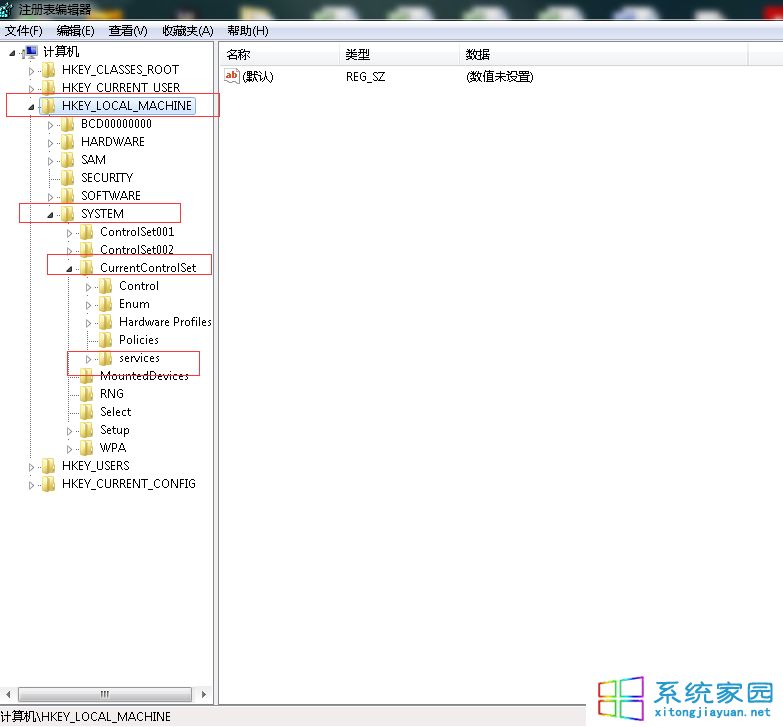Expand the services key

(x=88, y=358)
